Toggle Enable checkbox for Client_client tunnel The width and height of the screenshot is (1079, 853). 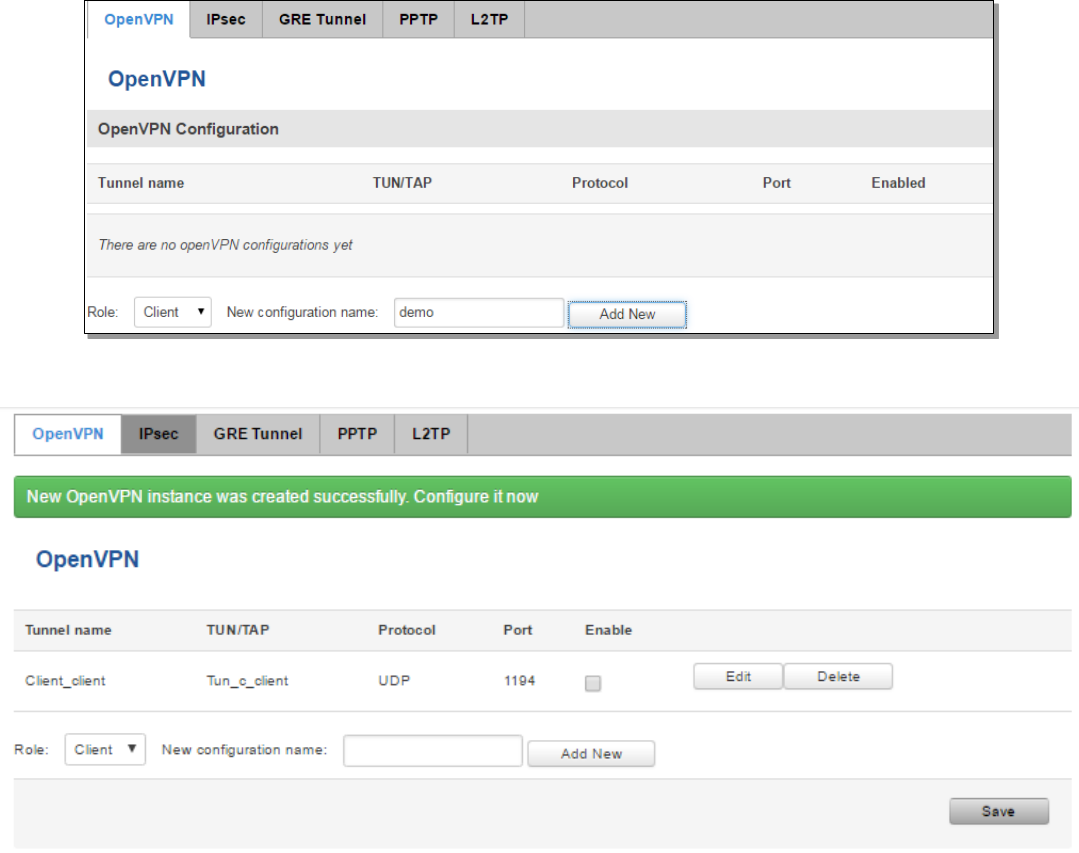coord(592,683)
